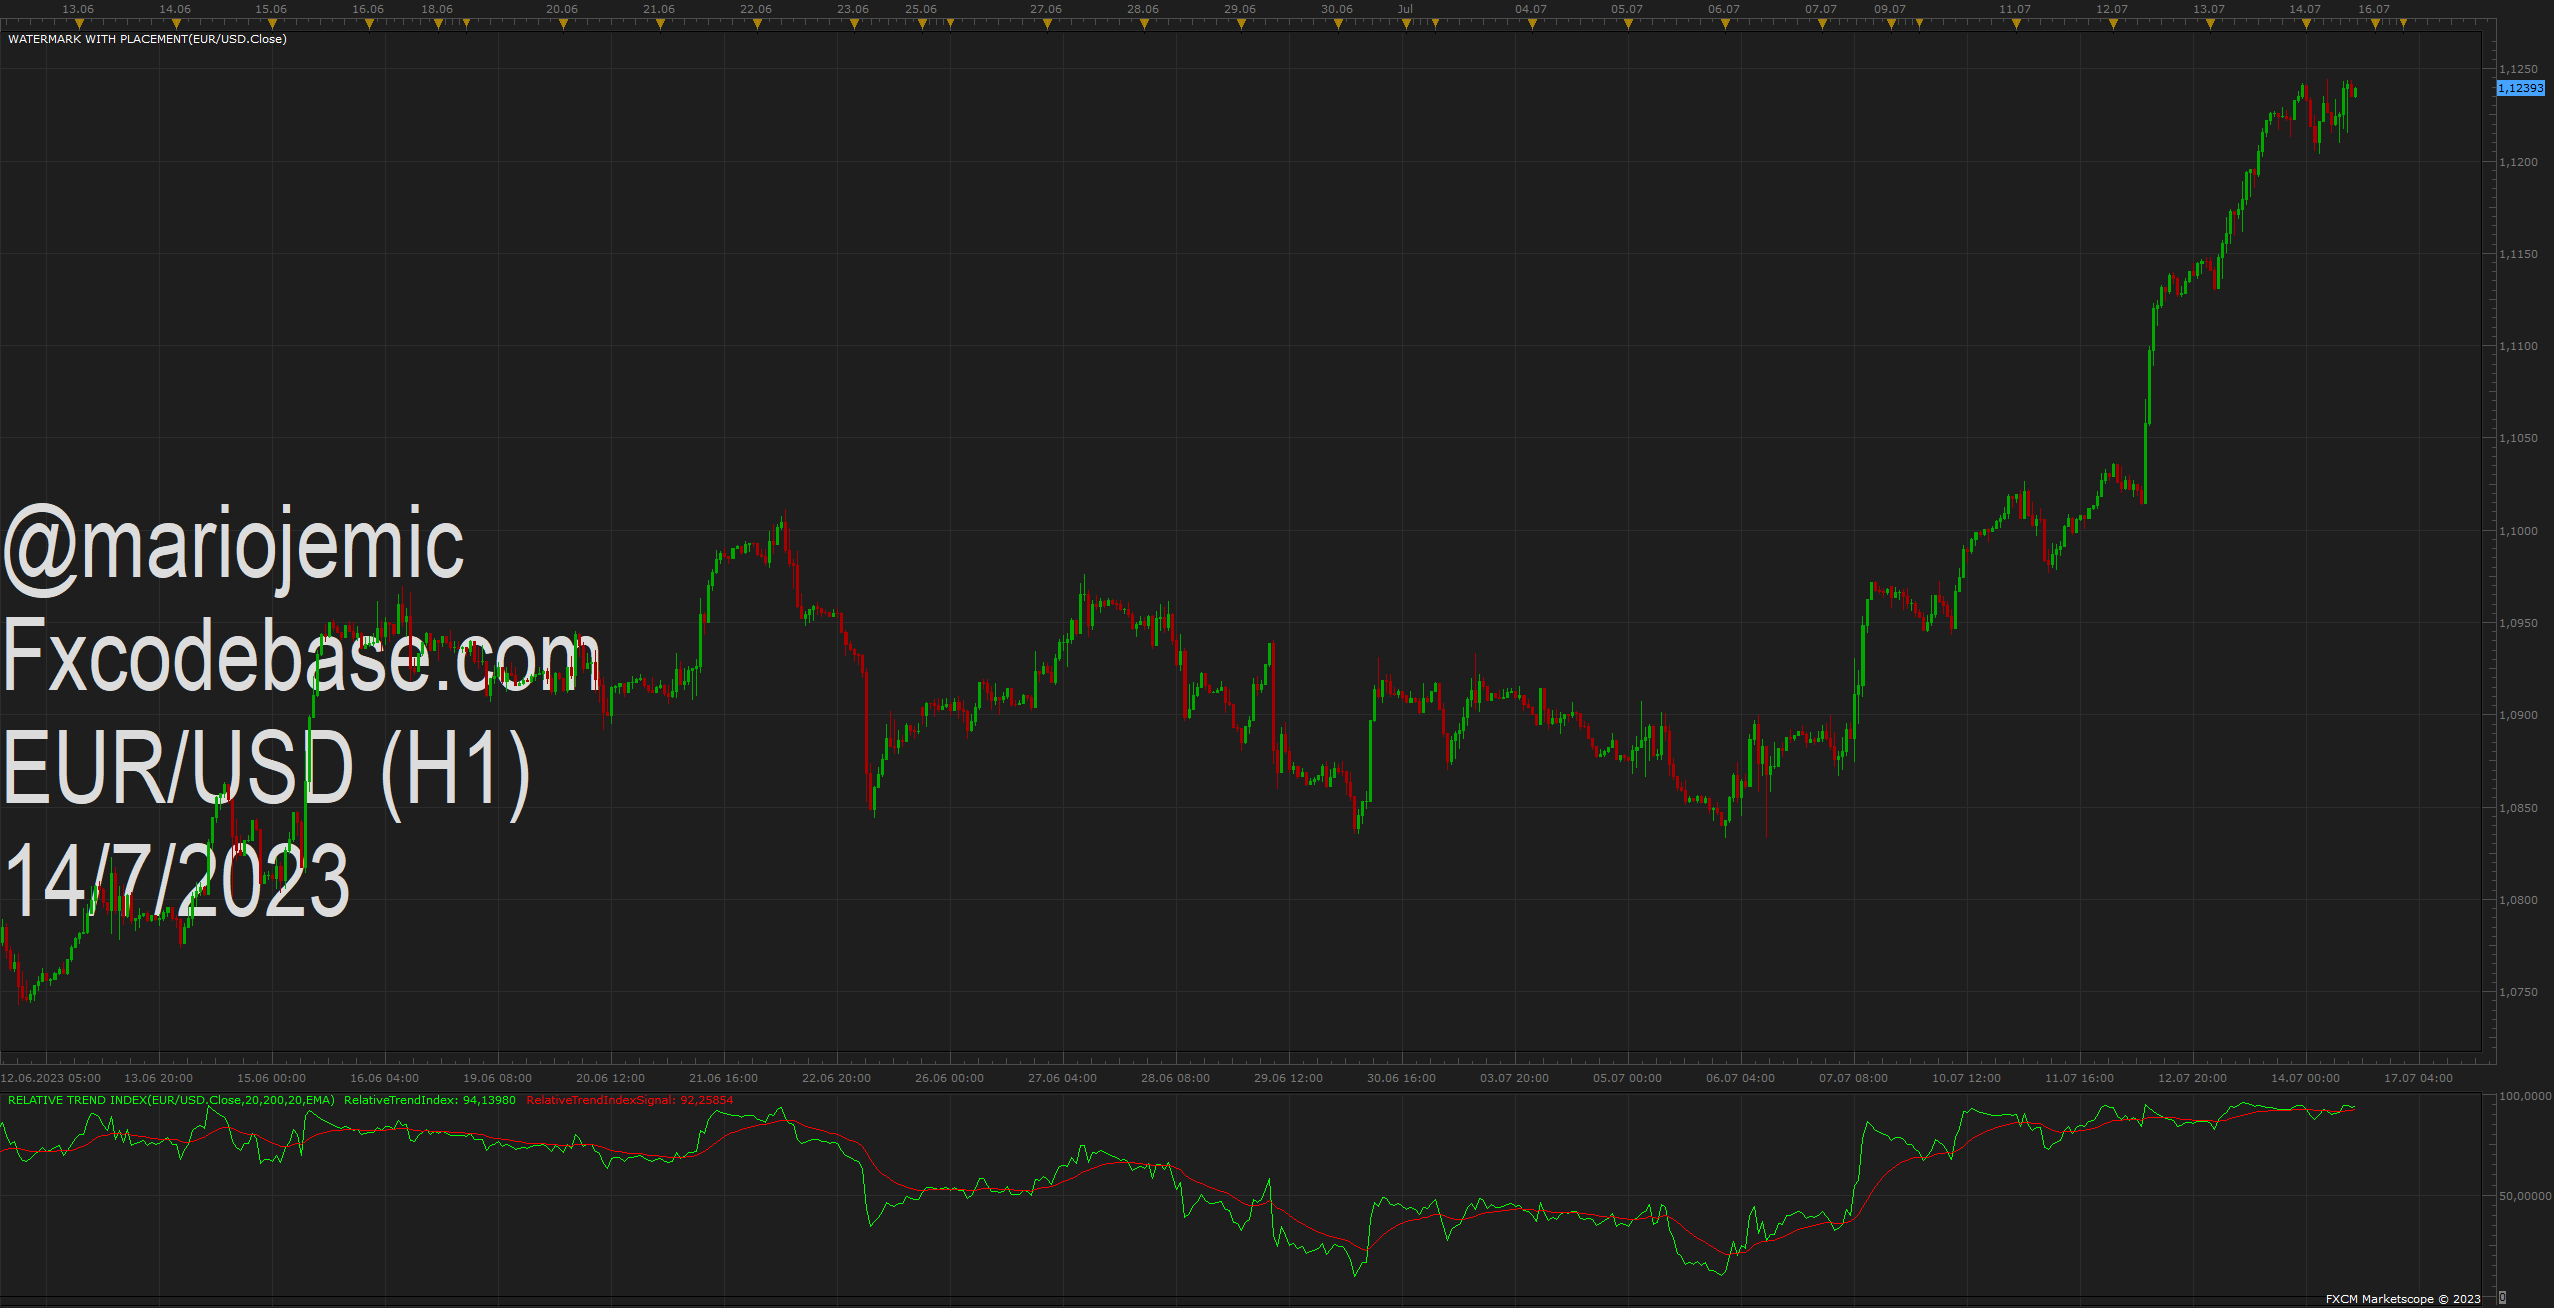Click the current price tag 1,12393
2554x1308 pixels.
coord(2520,88)
